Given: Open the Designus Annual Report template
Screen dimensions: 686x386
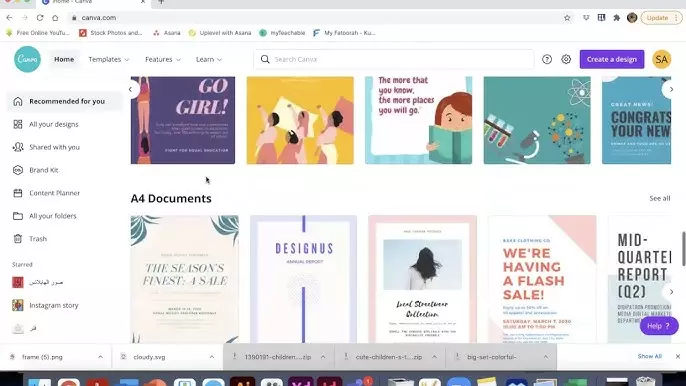Looking at the screenshot, I should coord(303,279).
